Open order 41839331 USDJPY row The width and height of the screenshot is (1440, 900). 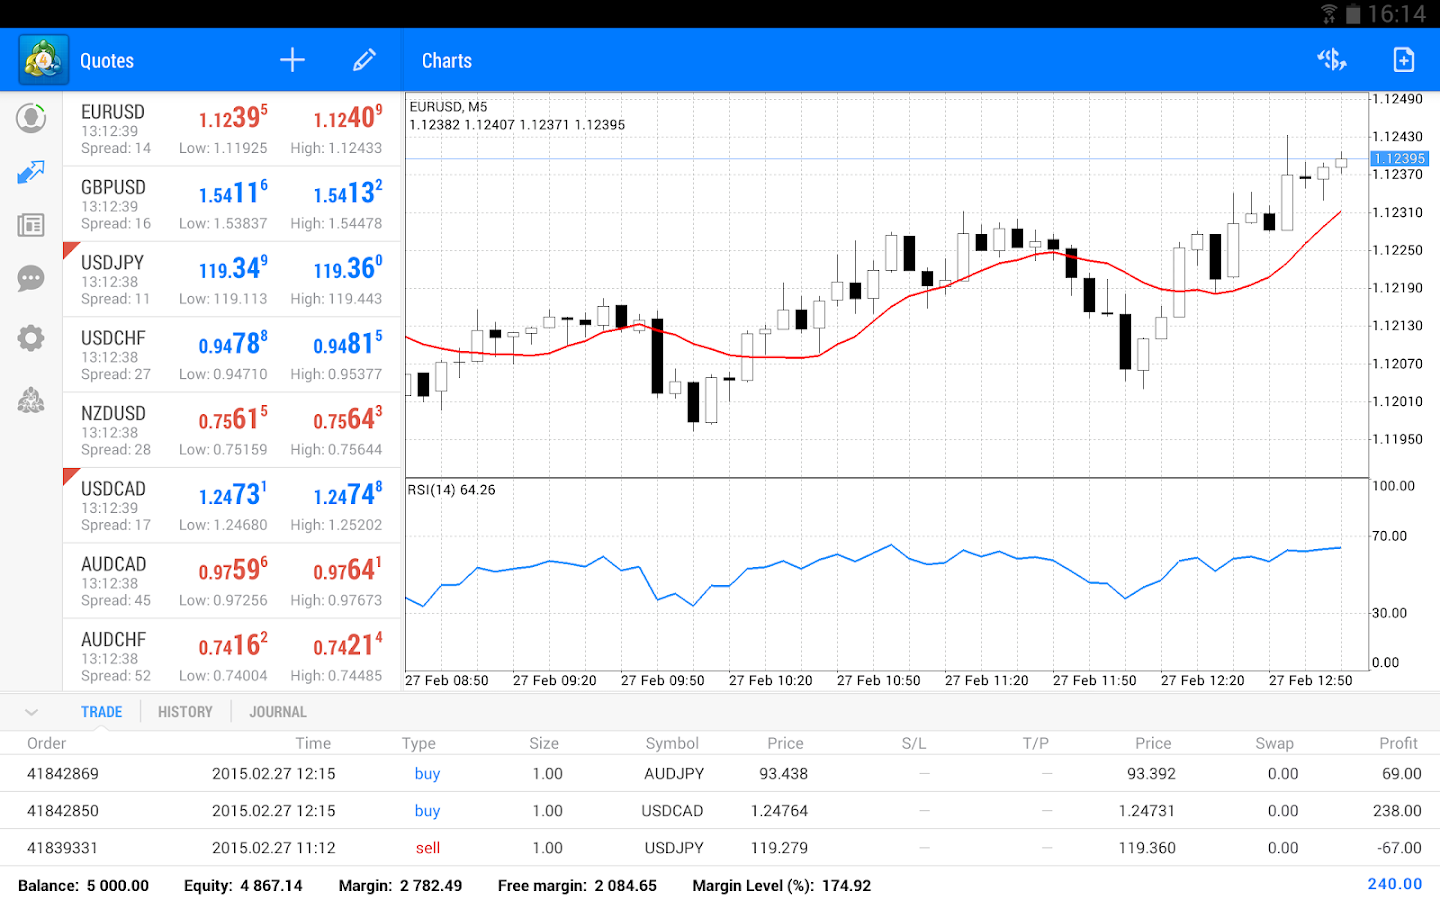point(720,848)
